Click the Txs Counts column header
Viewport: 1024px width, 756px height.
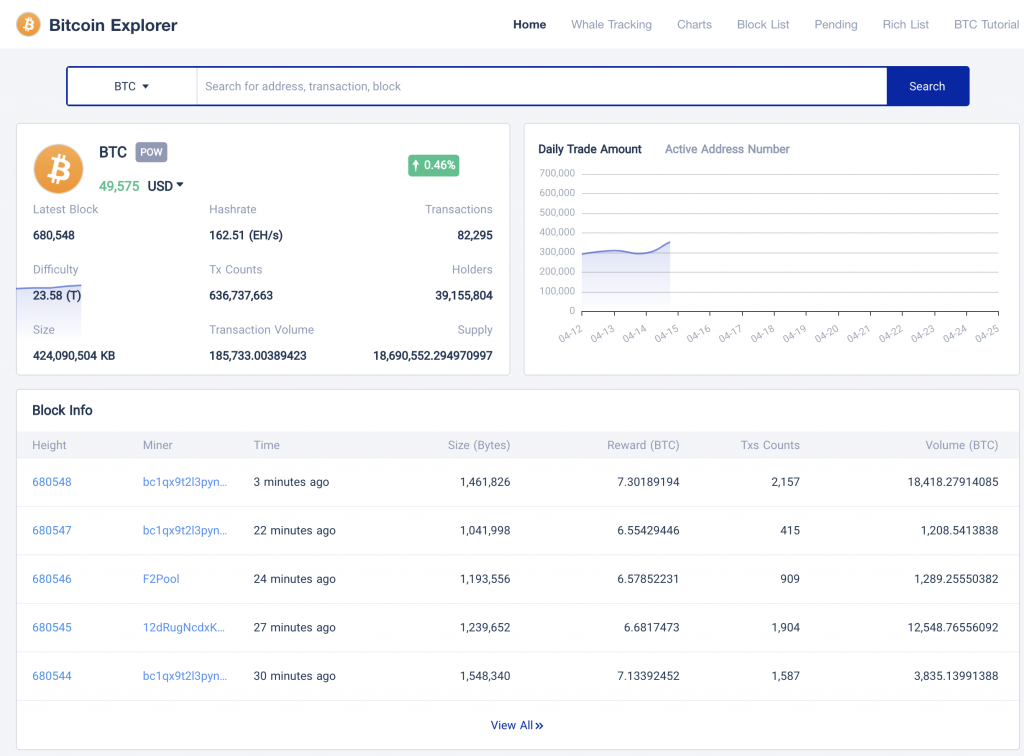(770, 445)
